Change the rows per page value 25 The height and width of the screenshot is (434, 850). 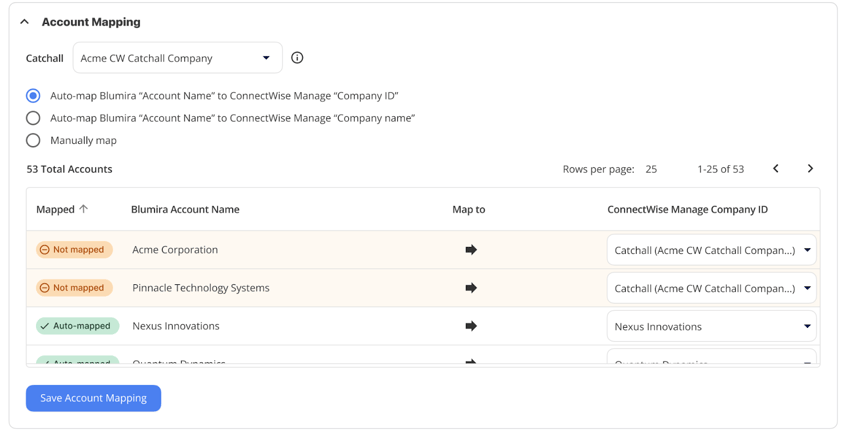651,169
